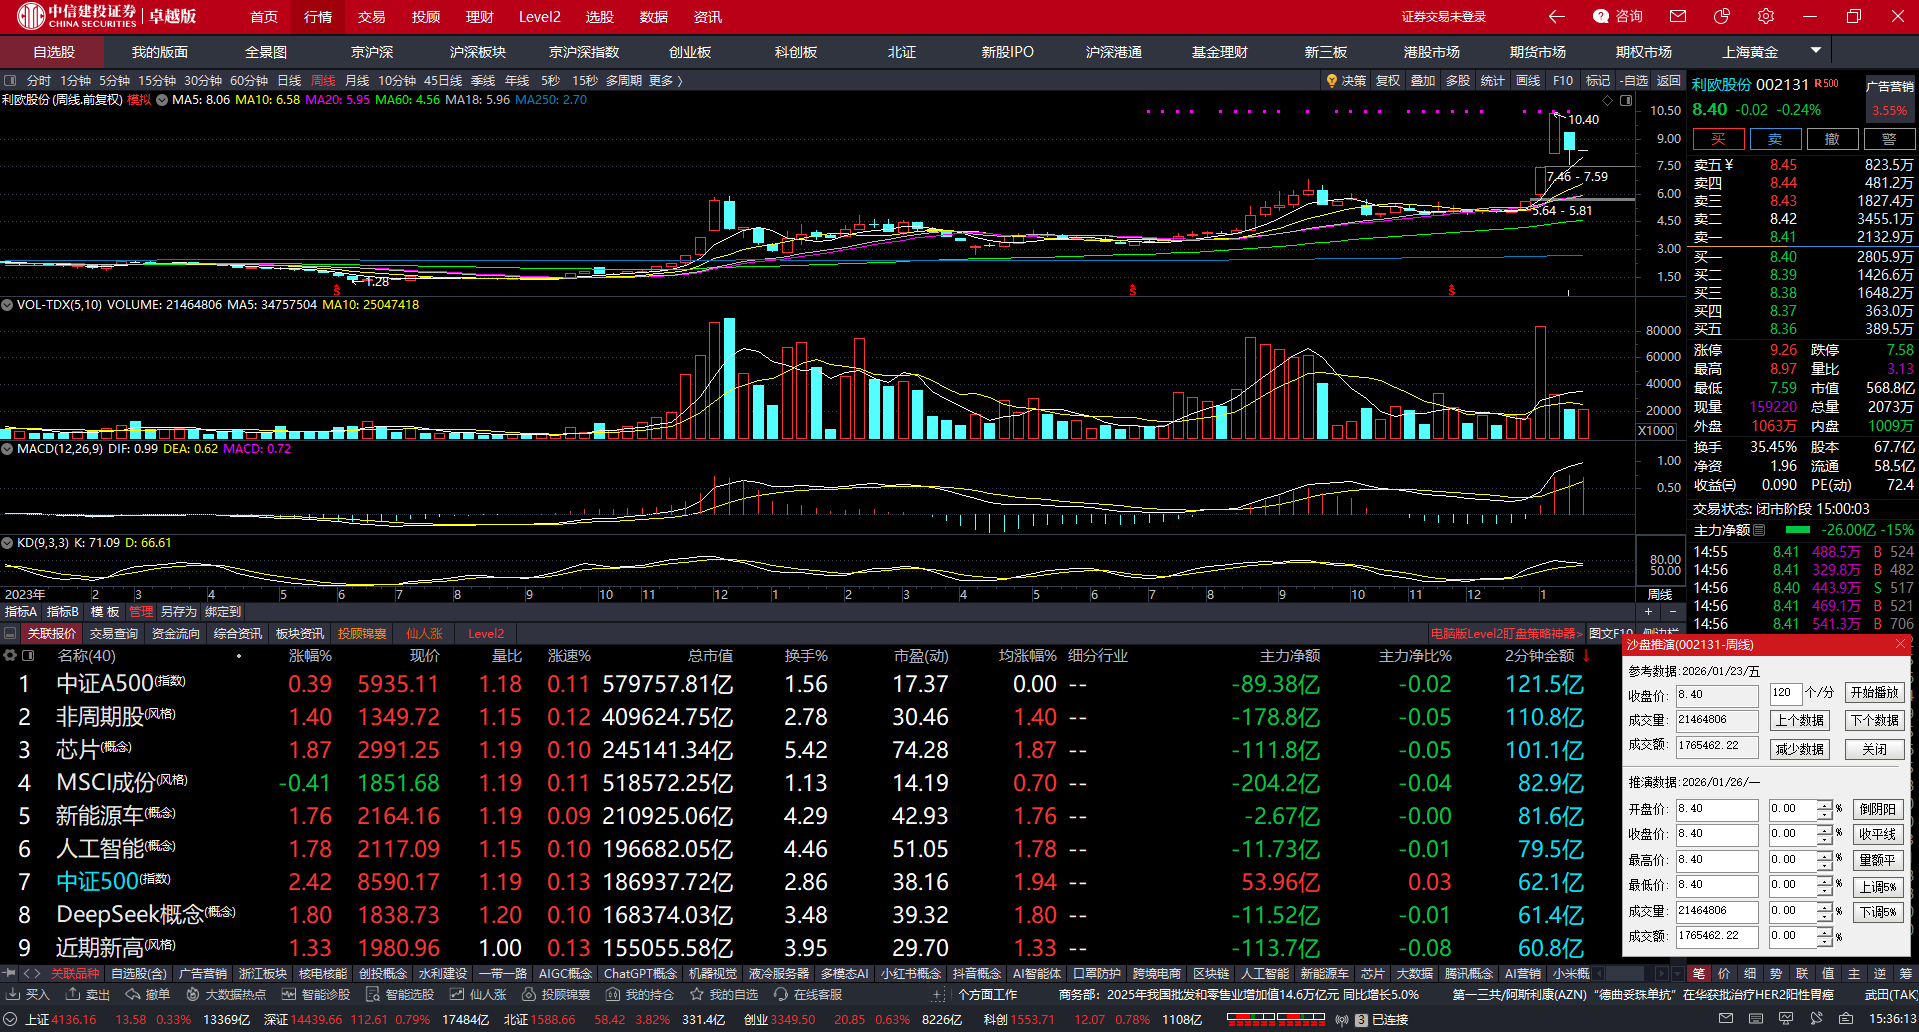Click the table settings gear beside 名称(40)
Viewport: 1919px width, 1032px height.
click(10, 656)
